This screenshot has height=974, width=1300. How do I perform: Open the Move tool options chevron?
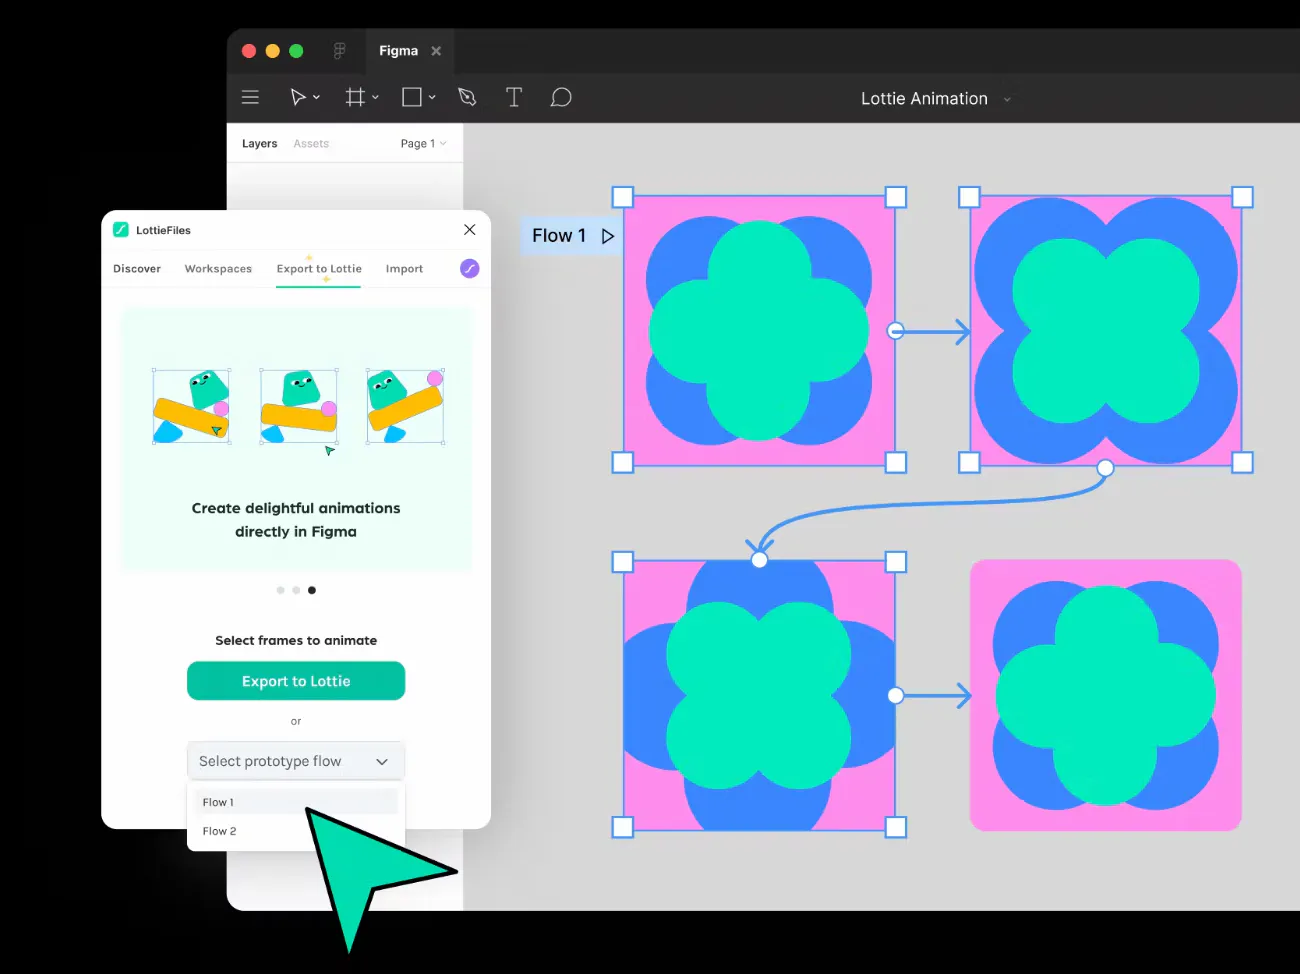click(316, 97)
